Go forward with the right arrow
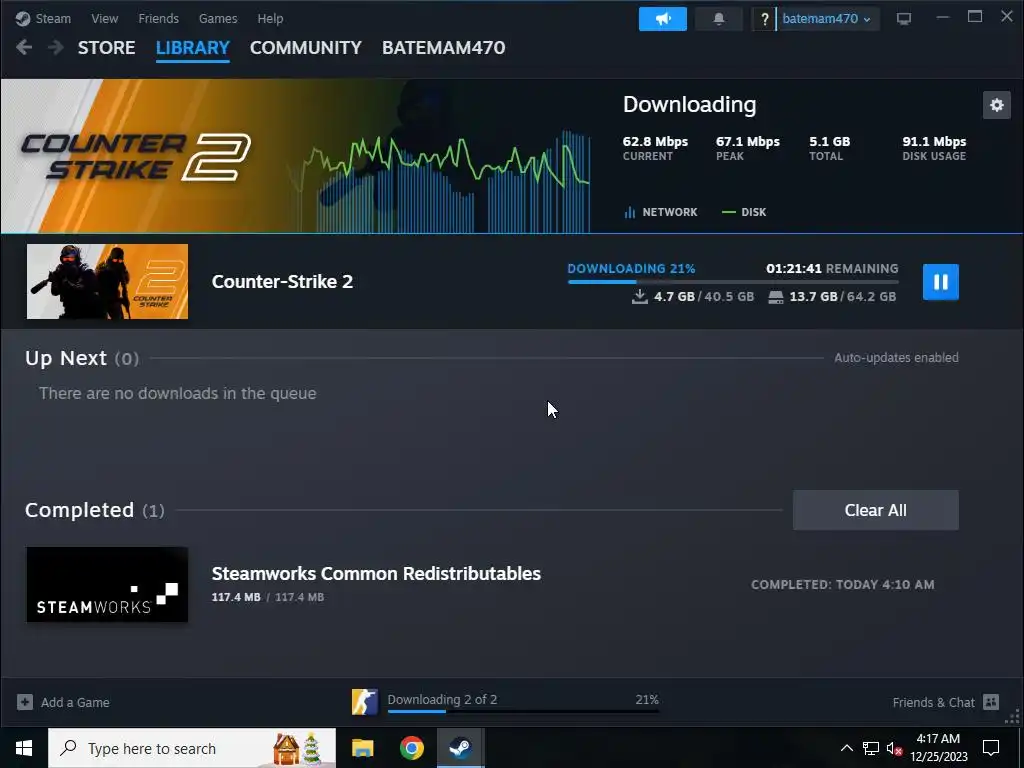1024x768 pixels. [x=56, y=48]
